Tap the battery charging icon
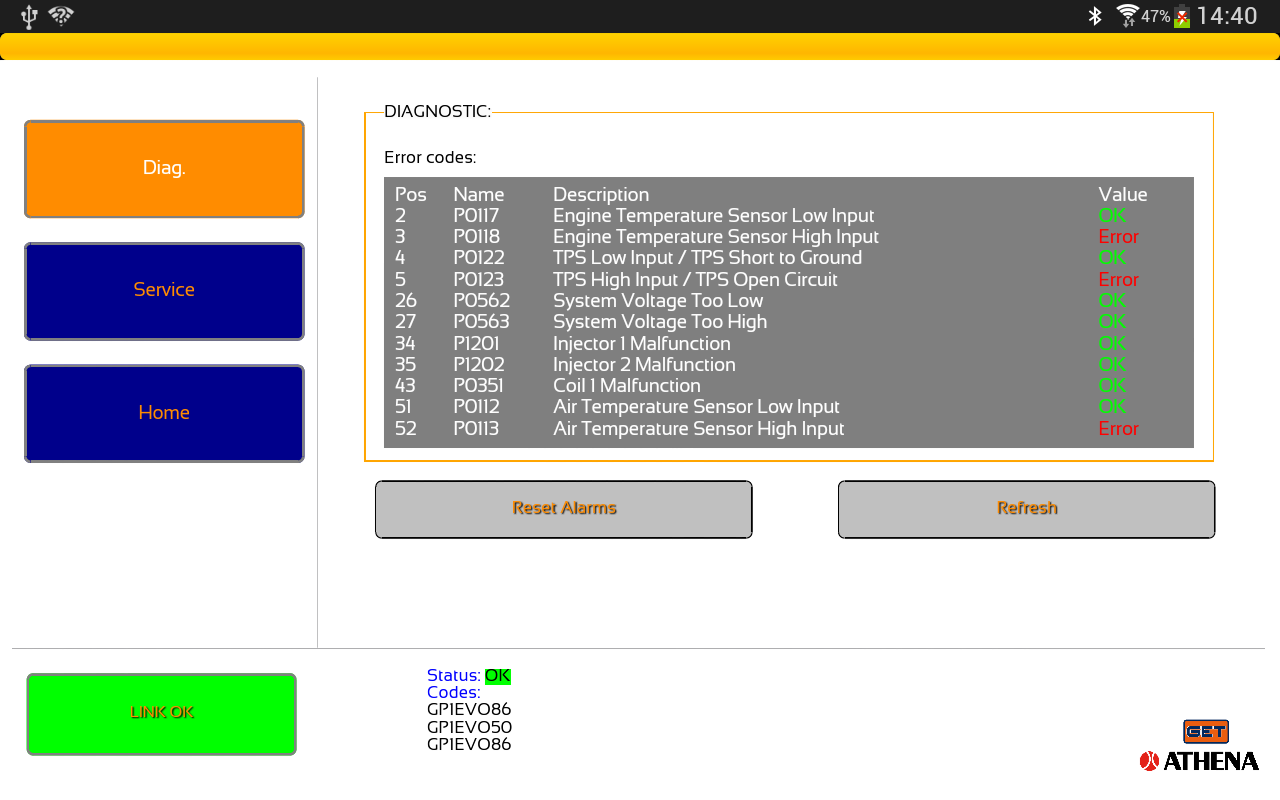 1182,16
